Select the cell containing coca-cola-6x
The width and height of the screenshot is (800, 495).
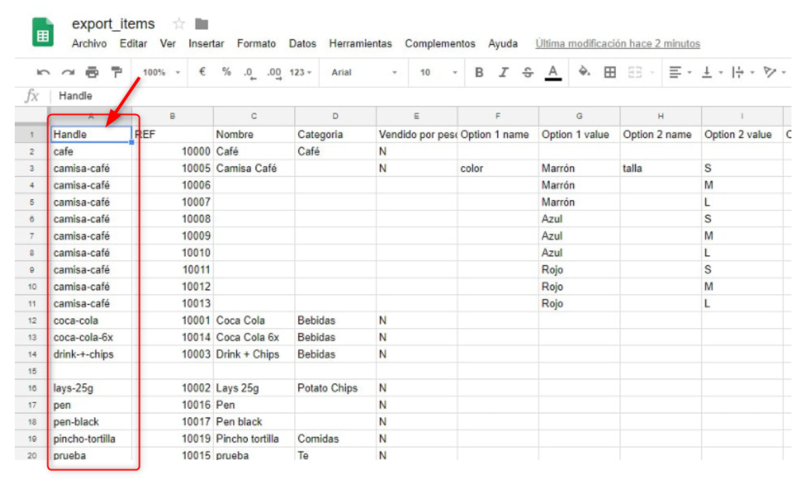coord(92,337)
